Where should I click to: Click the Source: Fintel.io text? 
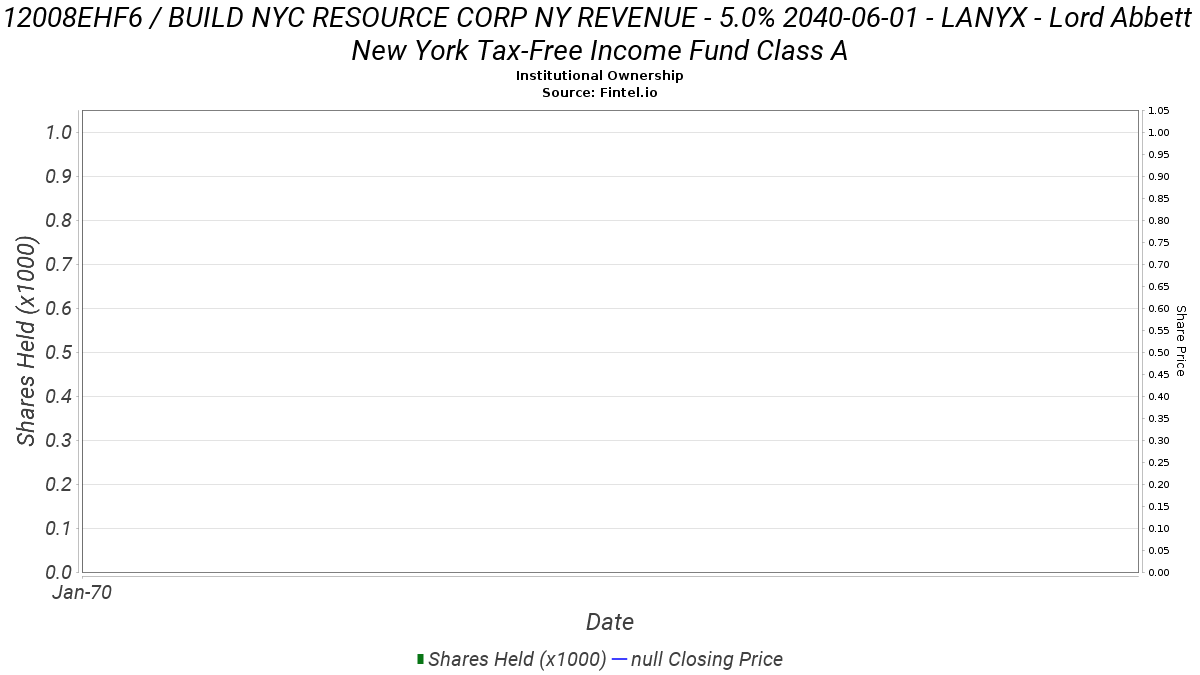click(x=600, y=92)
